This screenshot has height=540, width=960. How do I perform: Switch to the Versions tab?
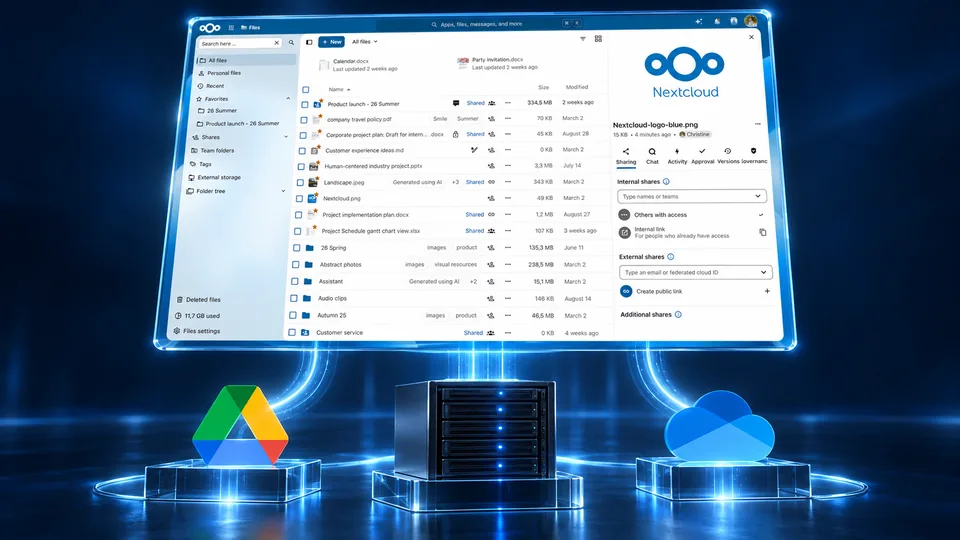pos(728,156)
